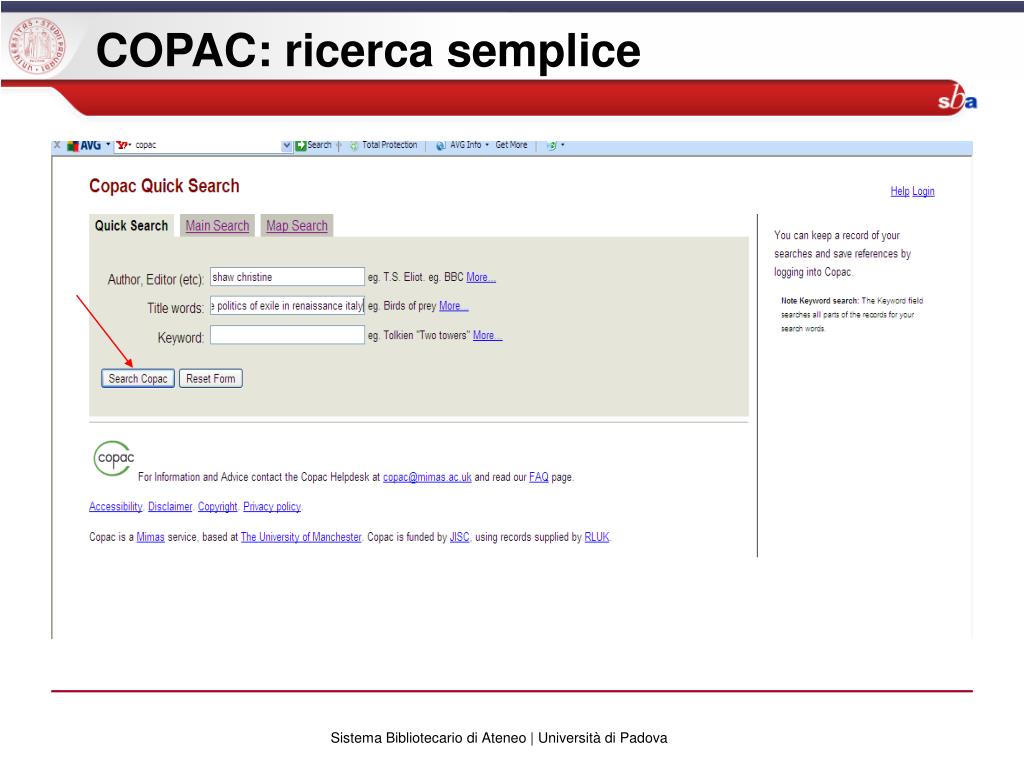Click the Search Copac button
This screenshot has height=768, width=1024.
tap(138, 379)
